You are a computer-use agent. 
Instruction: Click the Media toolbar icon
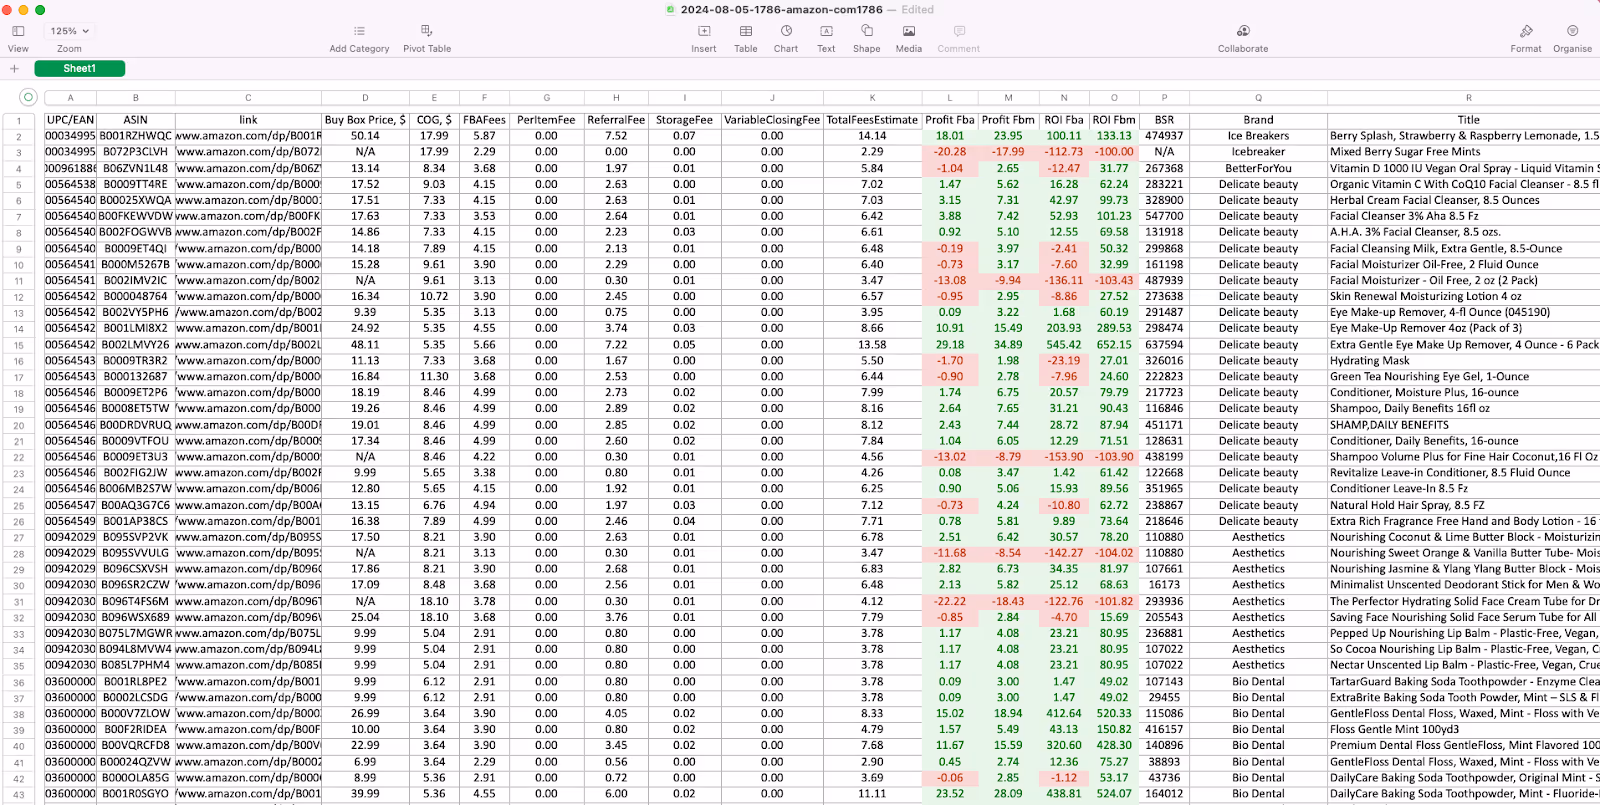909,31
